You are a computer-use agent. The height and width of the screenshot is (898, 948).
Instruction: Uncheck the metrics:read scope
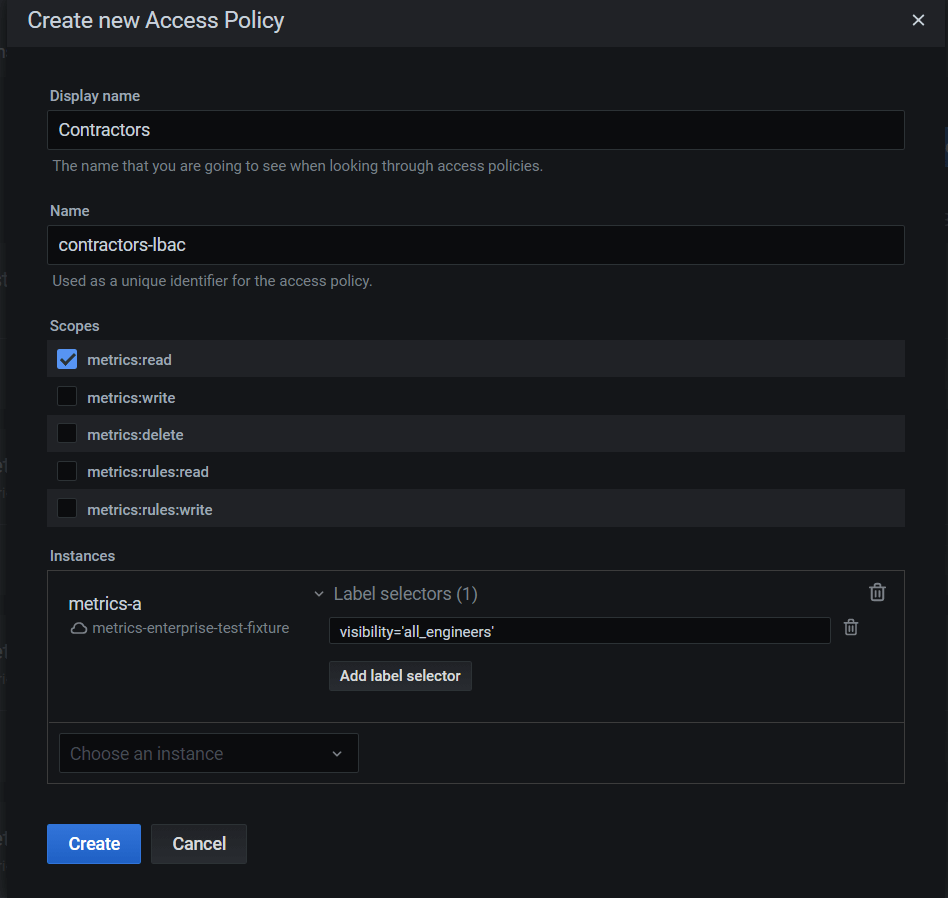[x=67, y=359]
